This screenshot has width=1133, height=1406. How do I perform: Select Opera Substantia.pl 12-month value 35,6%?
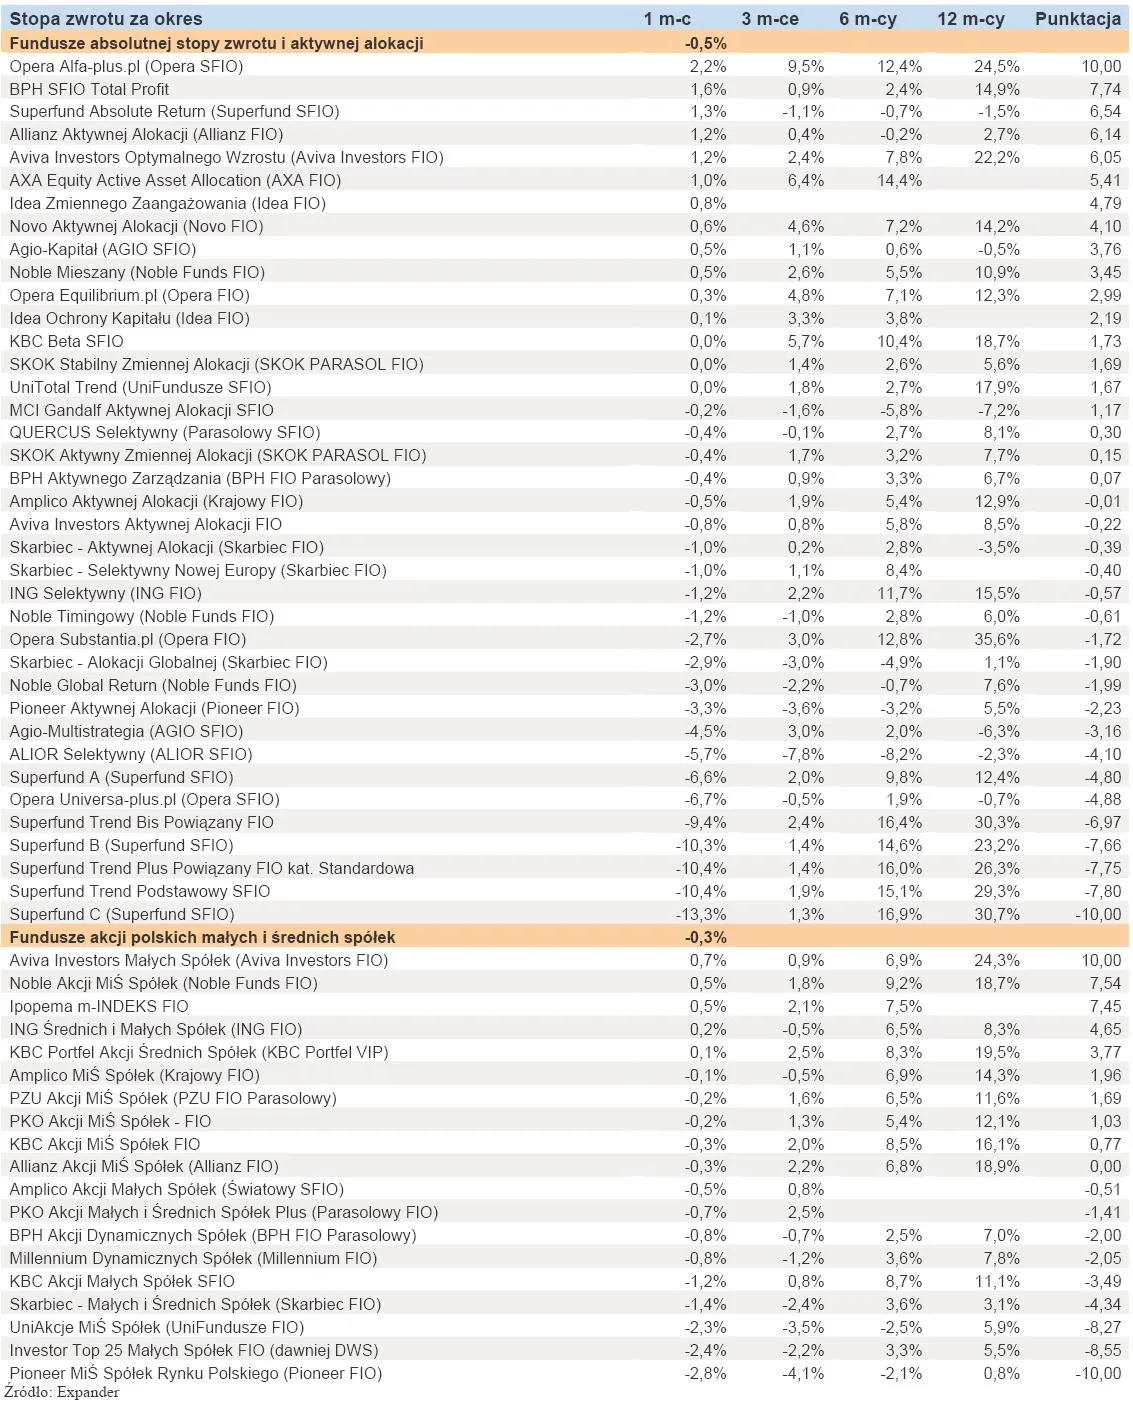pos(997,639)
